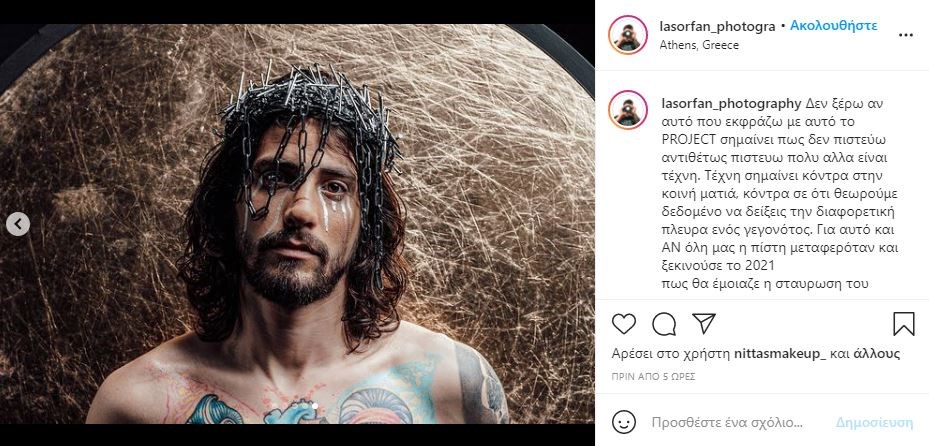Screen dimensions: 929x446
Task: Open the ΠΡΙΝ ΑΠΟ 5 ΩΡΕΣ timestamp
Action: pyautogui.click(x=653, y=377)
